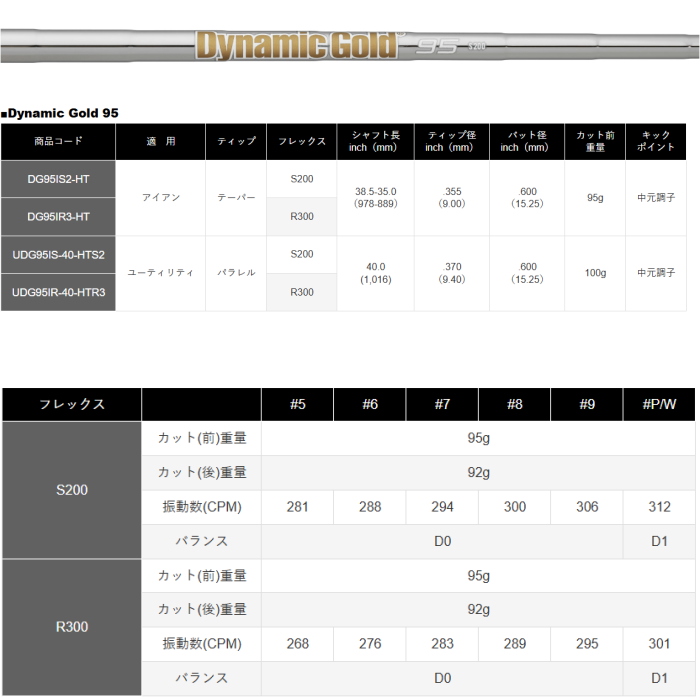Select the 商品コード column header
Image resolution: width=700 pixels, height=700 pixels.
pos(58,142)
